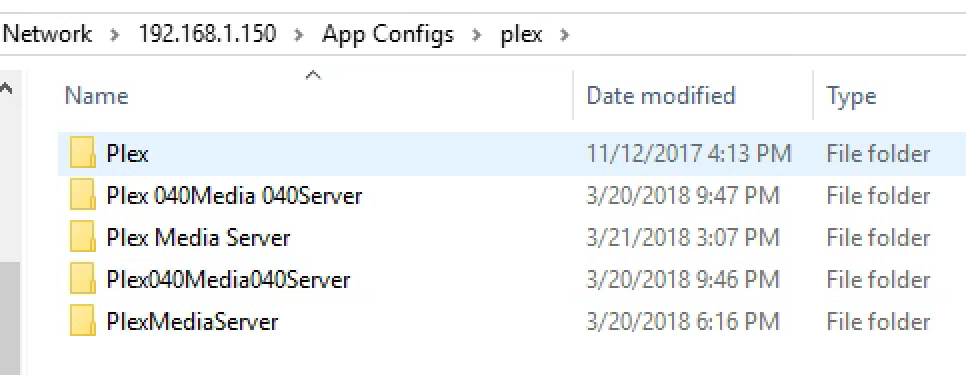
Task: Click the scroll up arrow in the left pane
Action: tap(7, 89)
